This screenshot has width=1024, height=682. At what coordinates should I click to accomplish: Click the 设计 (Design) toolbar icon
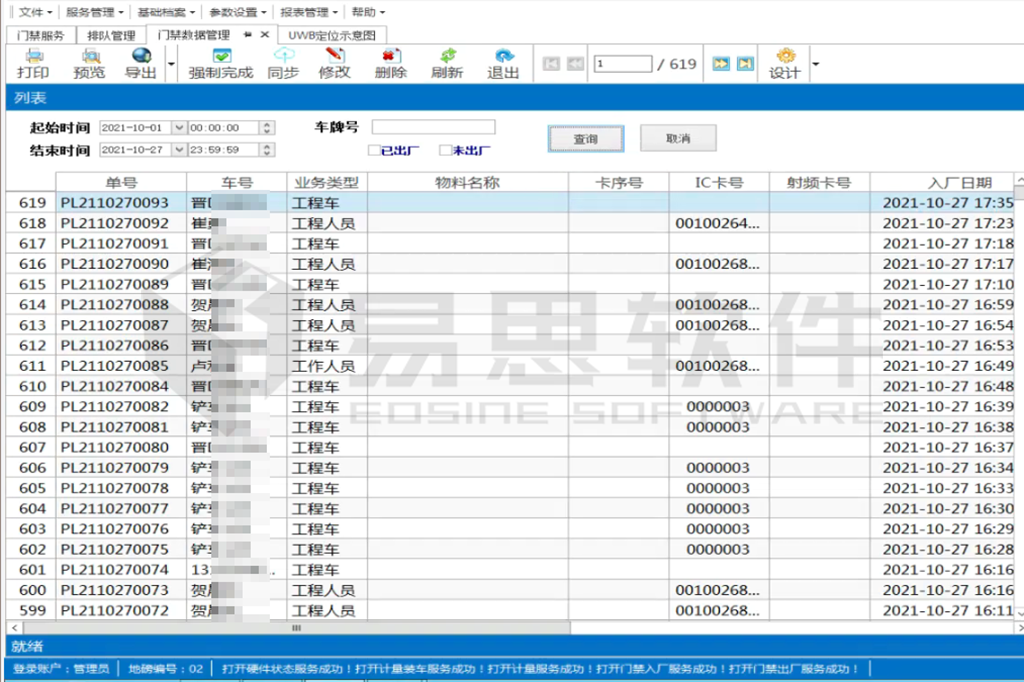(x=784, y=65)
